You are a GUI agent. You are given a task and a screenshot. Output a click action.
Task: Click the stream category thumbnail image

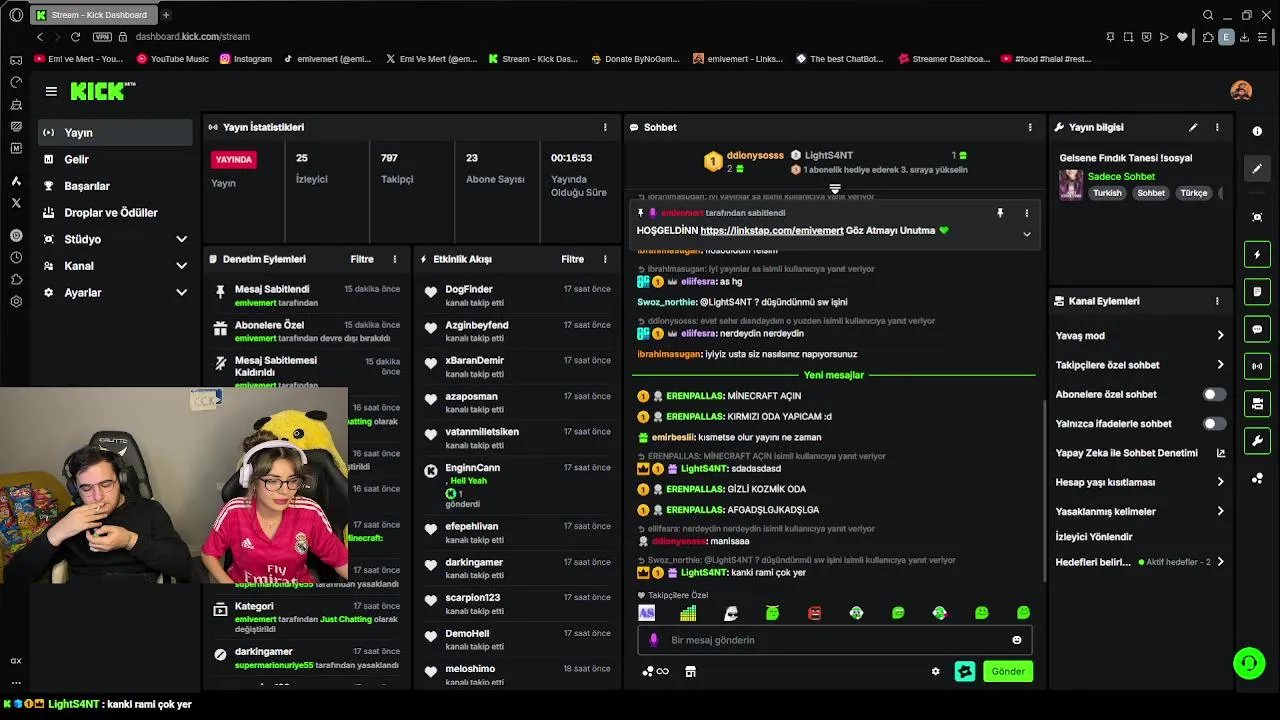[x=1071, y=184]
